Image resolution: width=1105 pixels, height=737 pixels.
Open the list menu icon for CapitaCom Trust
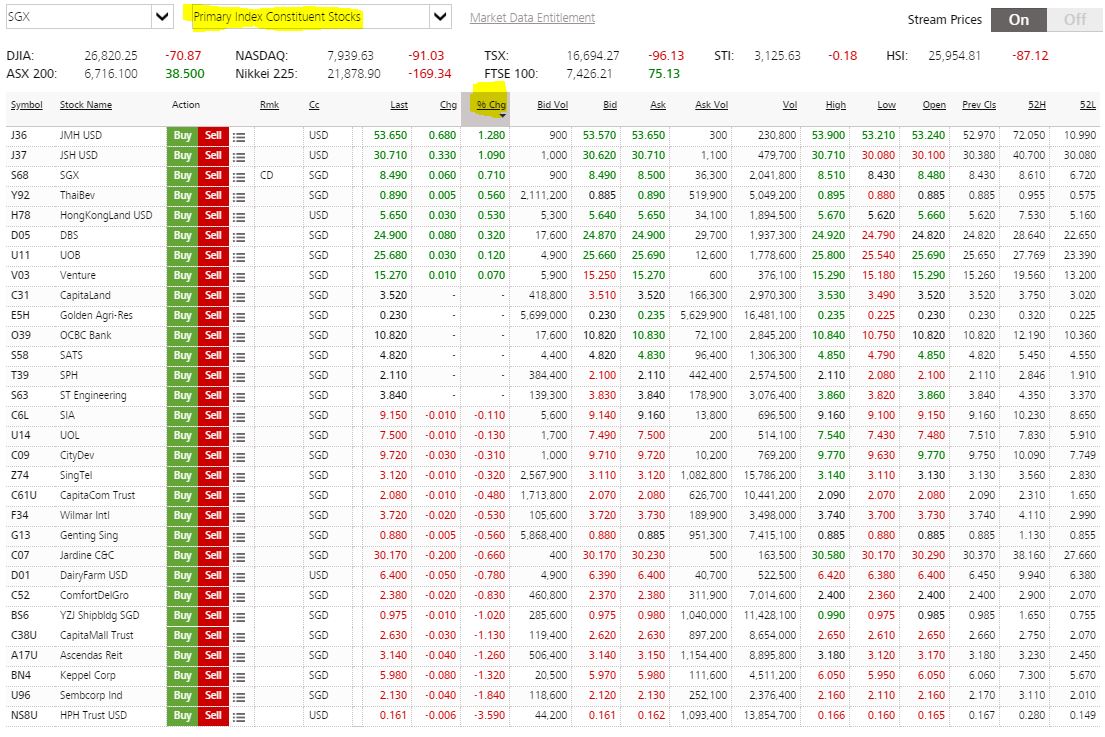(x=239, y=497)
